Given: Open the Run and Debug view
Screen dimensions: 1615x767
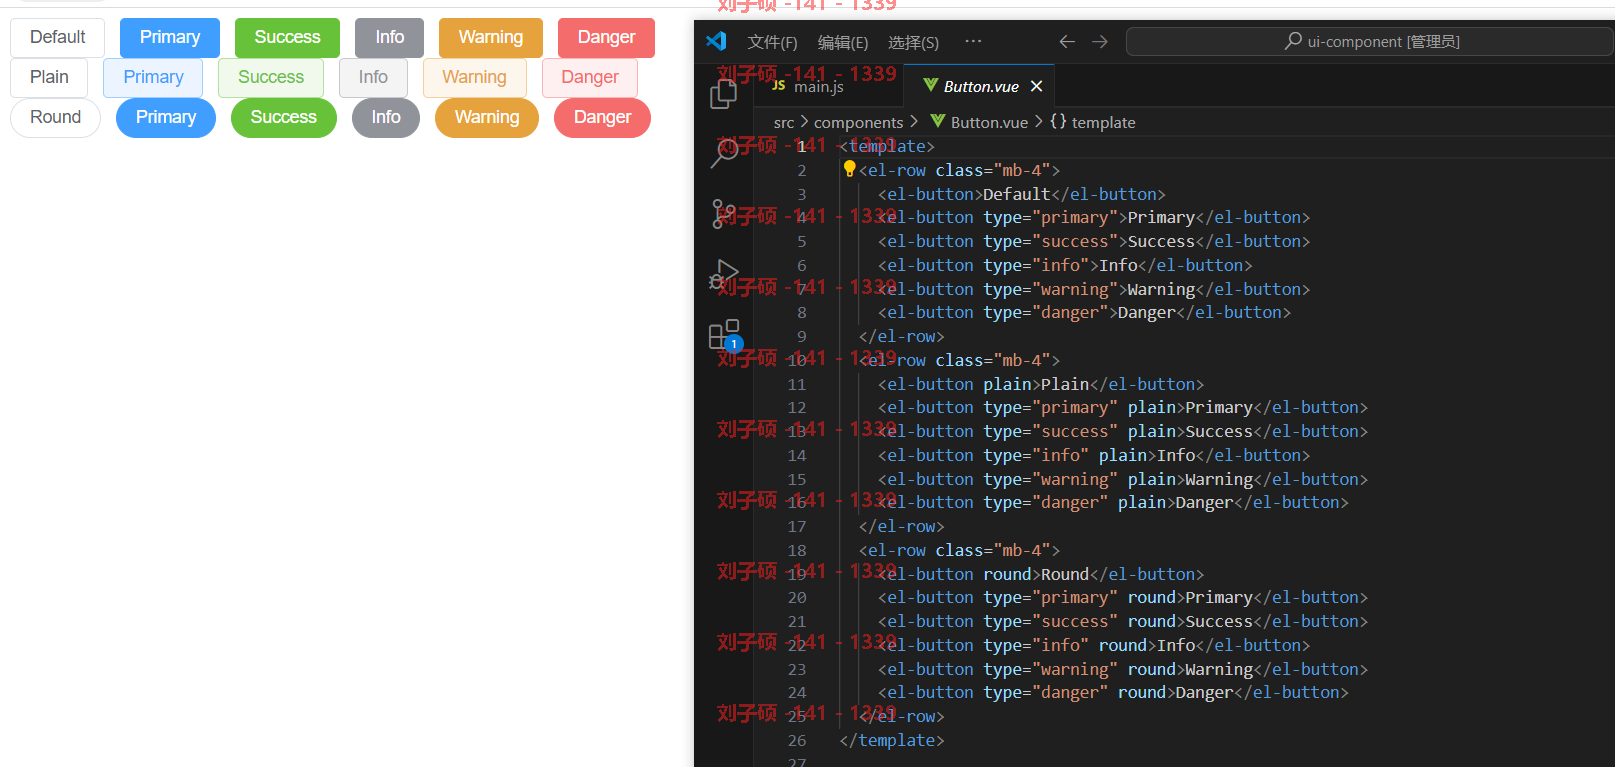Looking at the screenshot, I should click(724, 274).
